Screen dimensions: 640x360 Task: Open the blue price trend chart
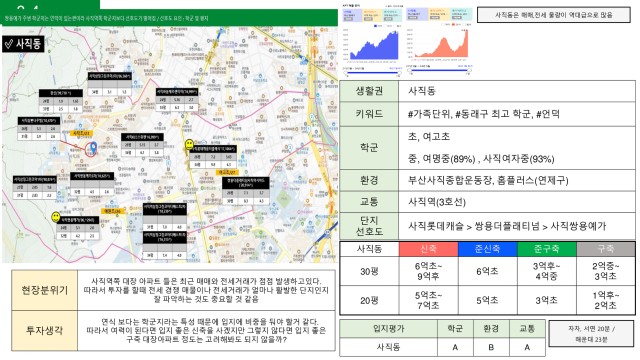[374, 45]
